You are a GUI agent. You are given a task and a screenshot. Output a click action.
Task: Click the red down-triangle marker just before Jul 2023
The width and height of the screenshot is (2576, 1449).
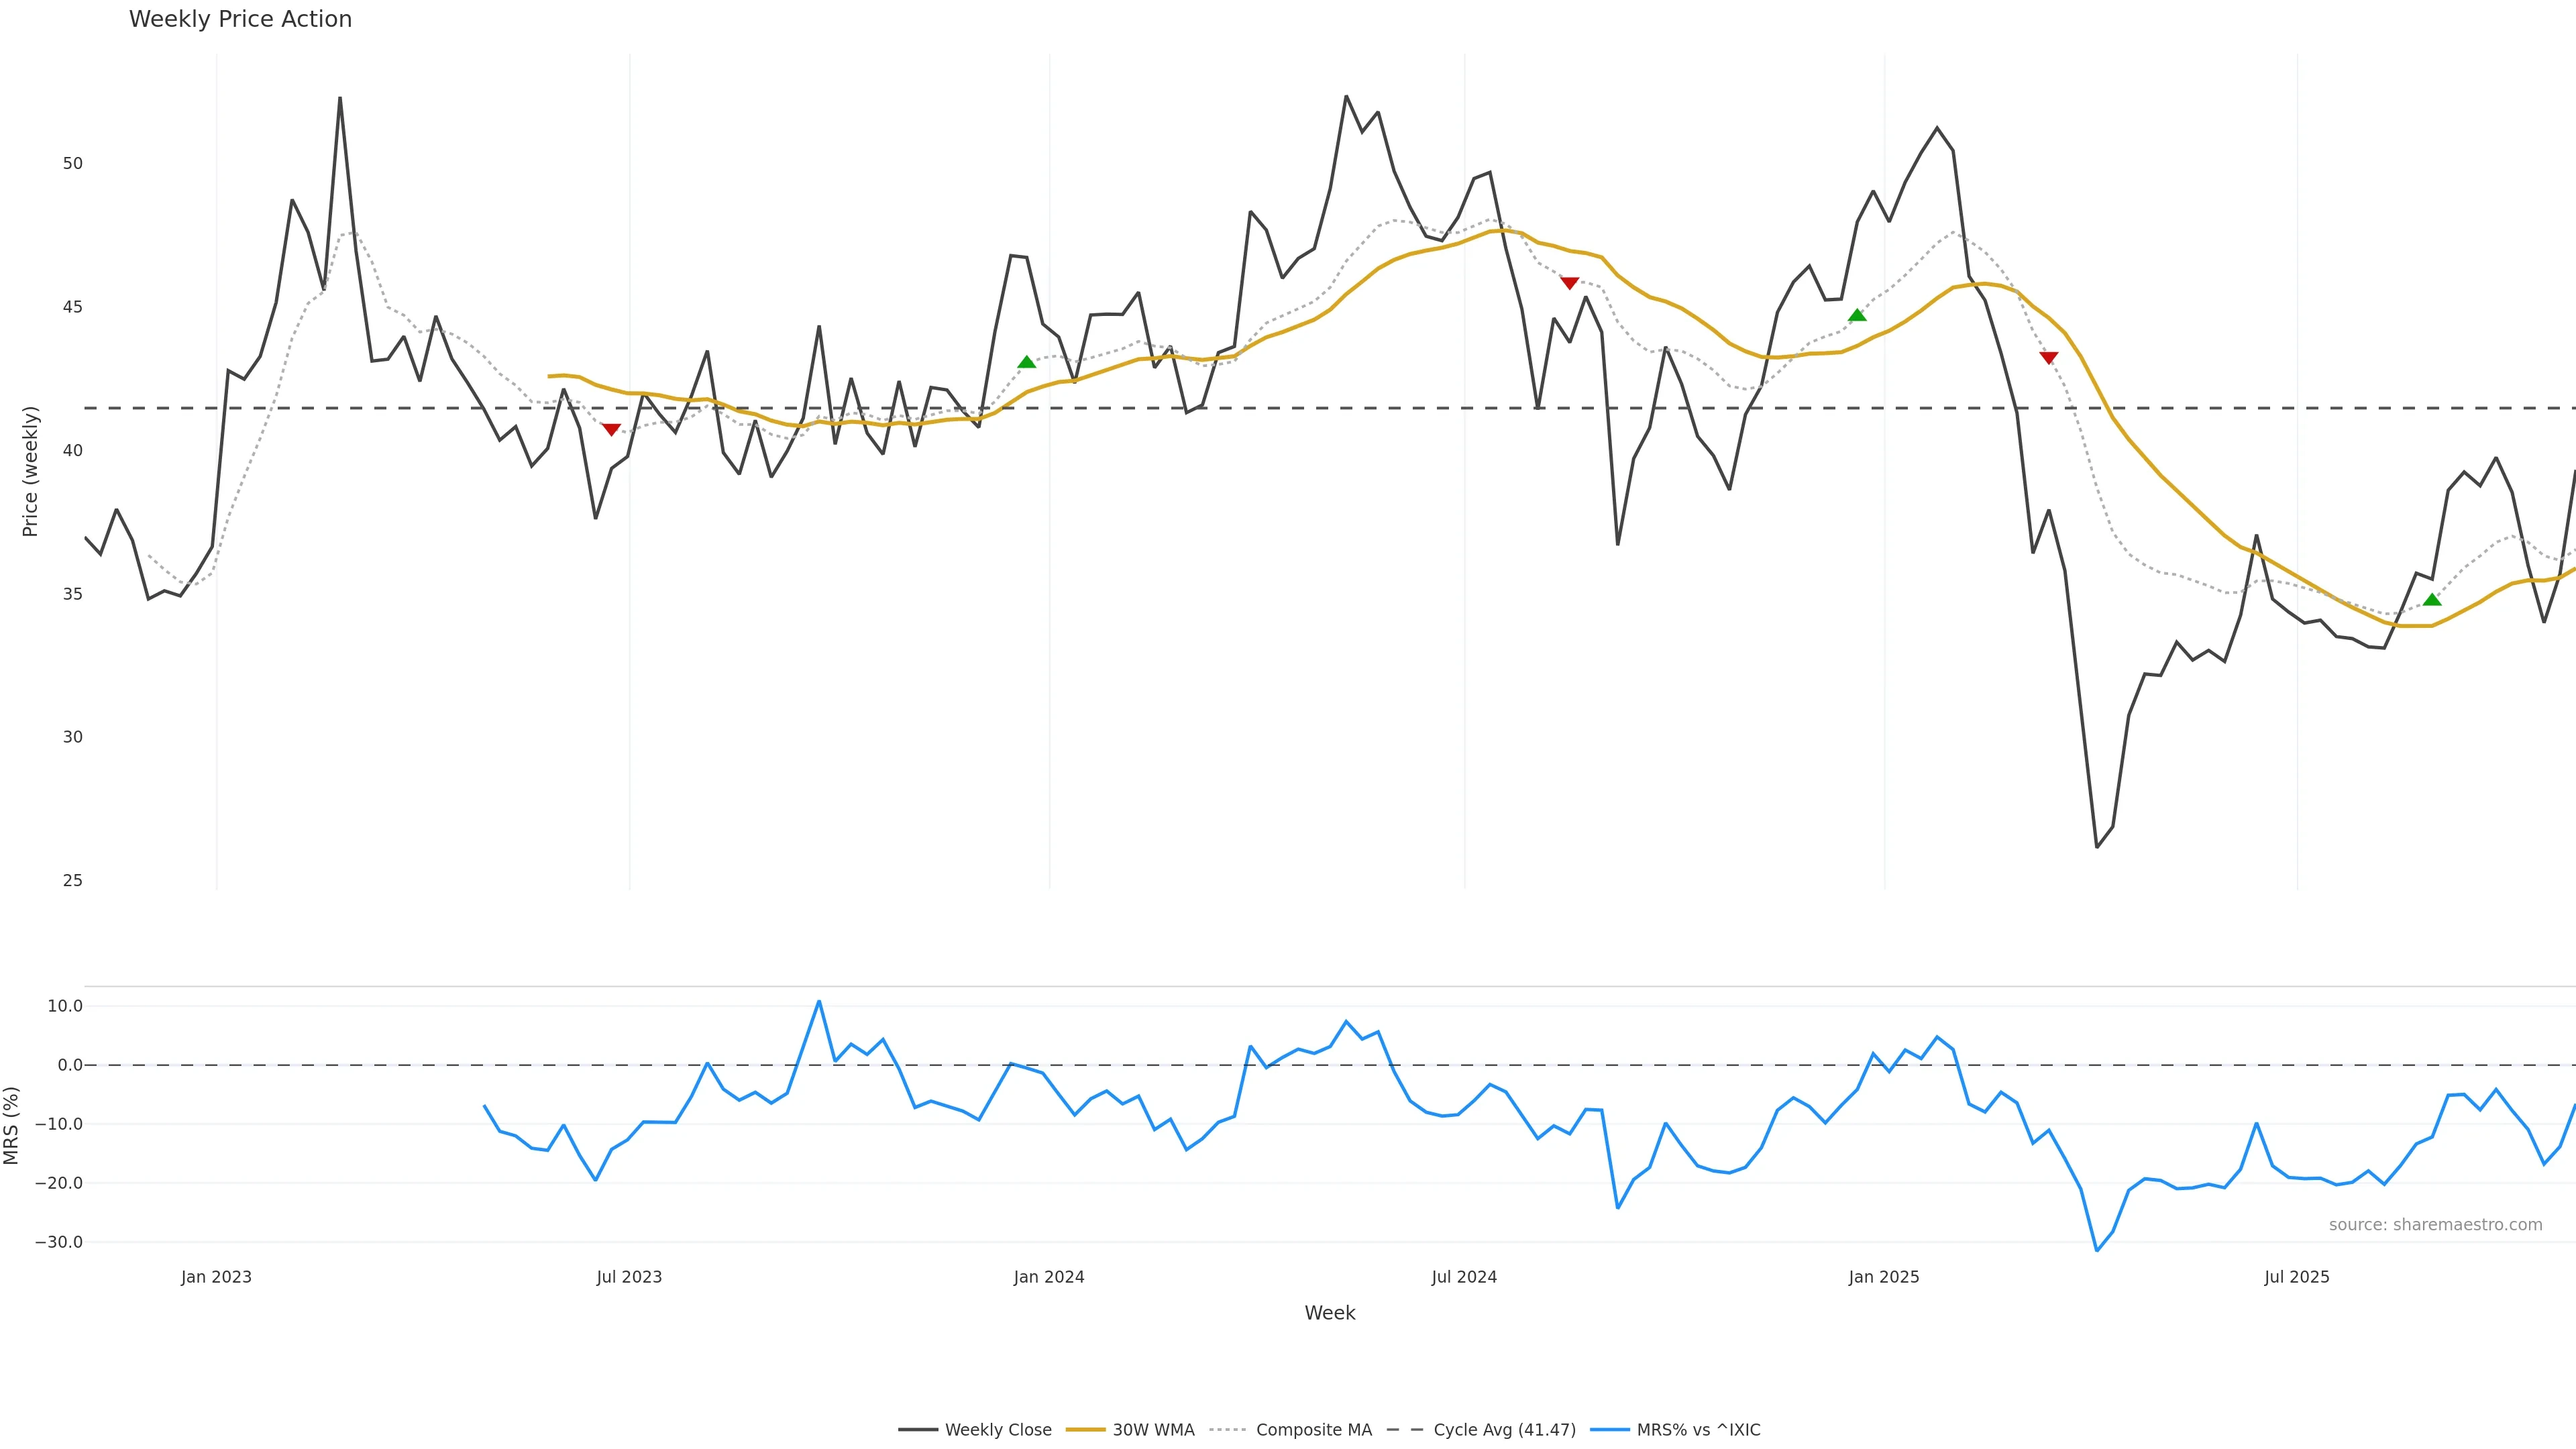coord(611,429)
